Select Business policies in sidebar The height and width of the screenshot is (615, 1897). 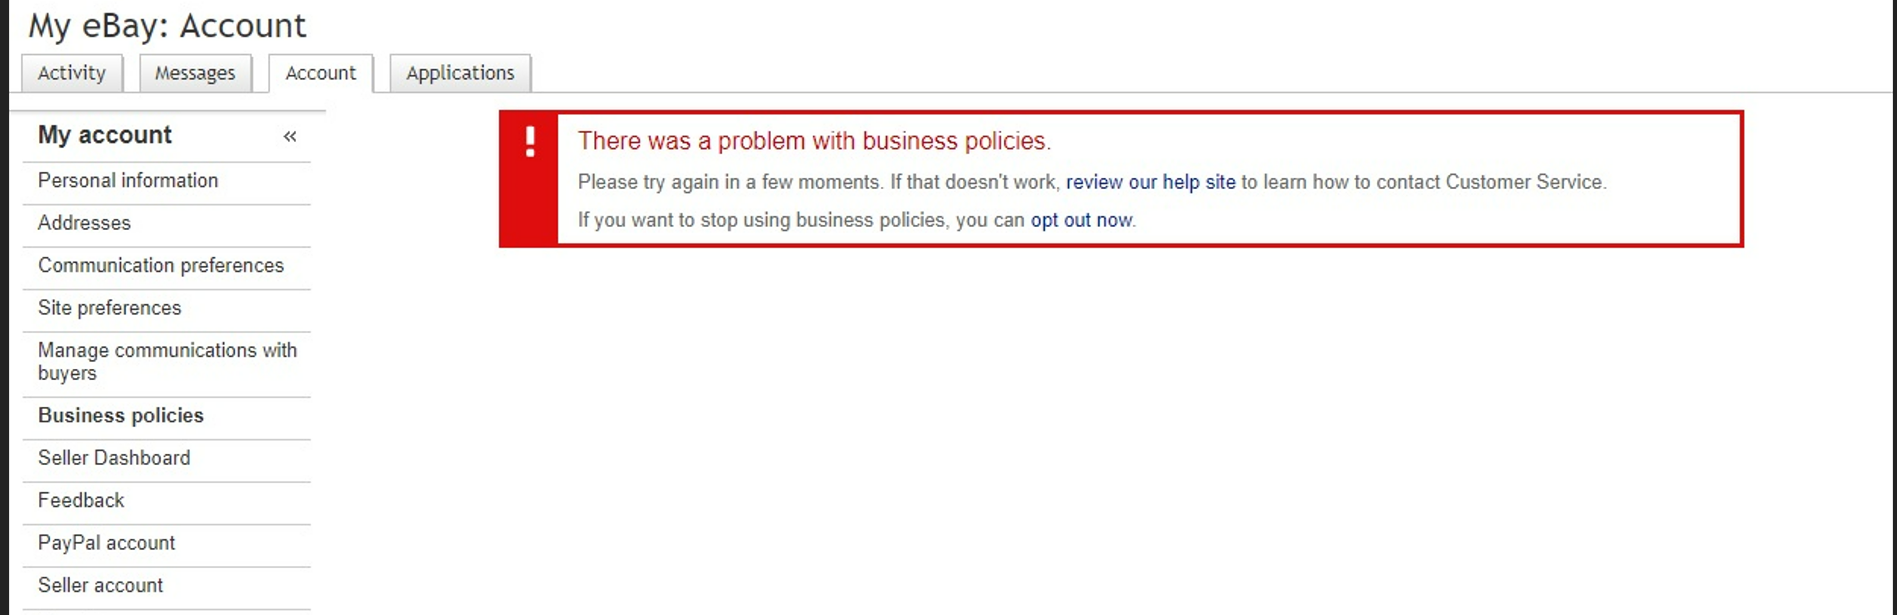121,416
